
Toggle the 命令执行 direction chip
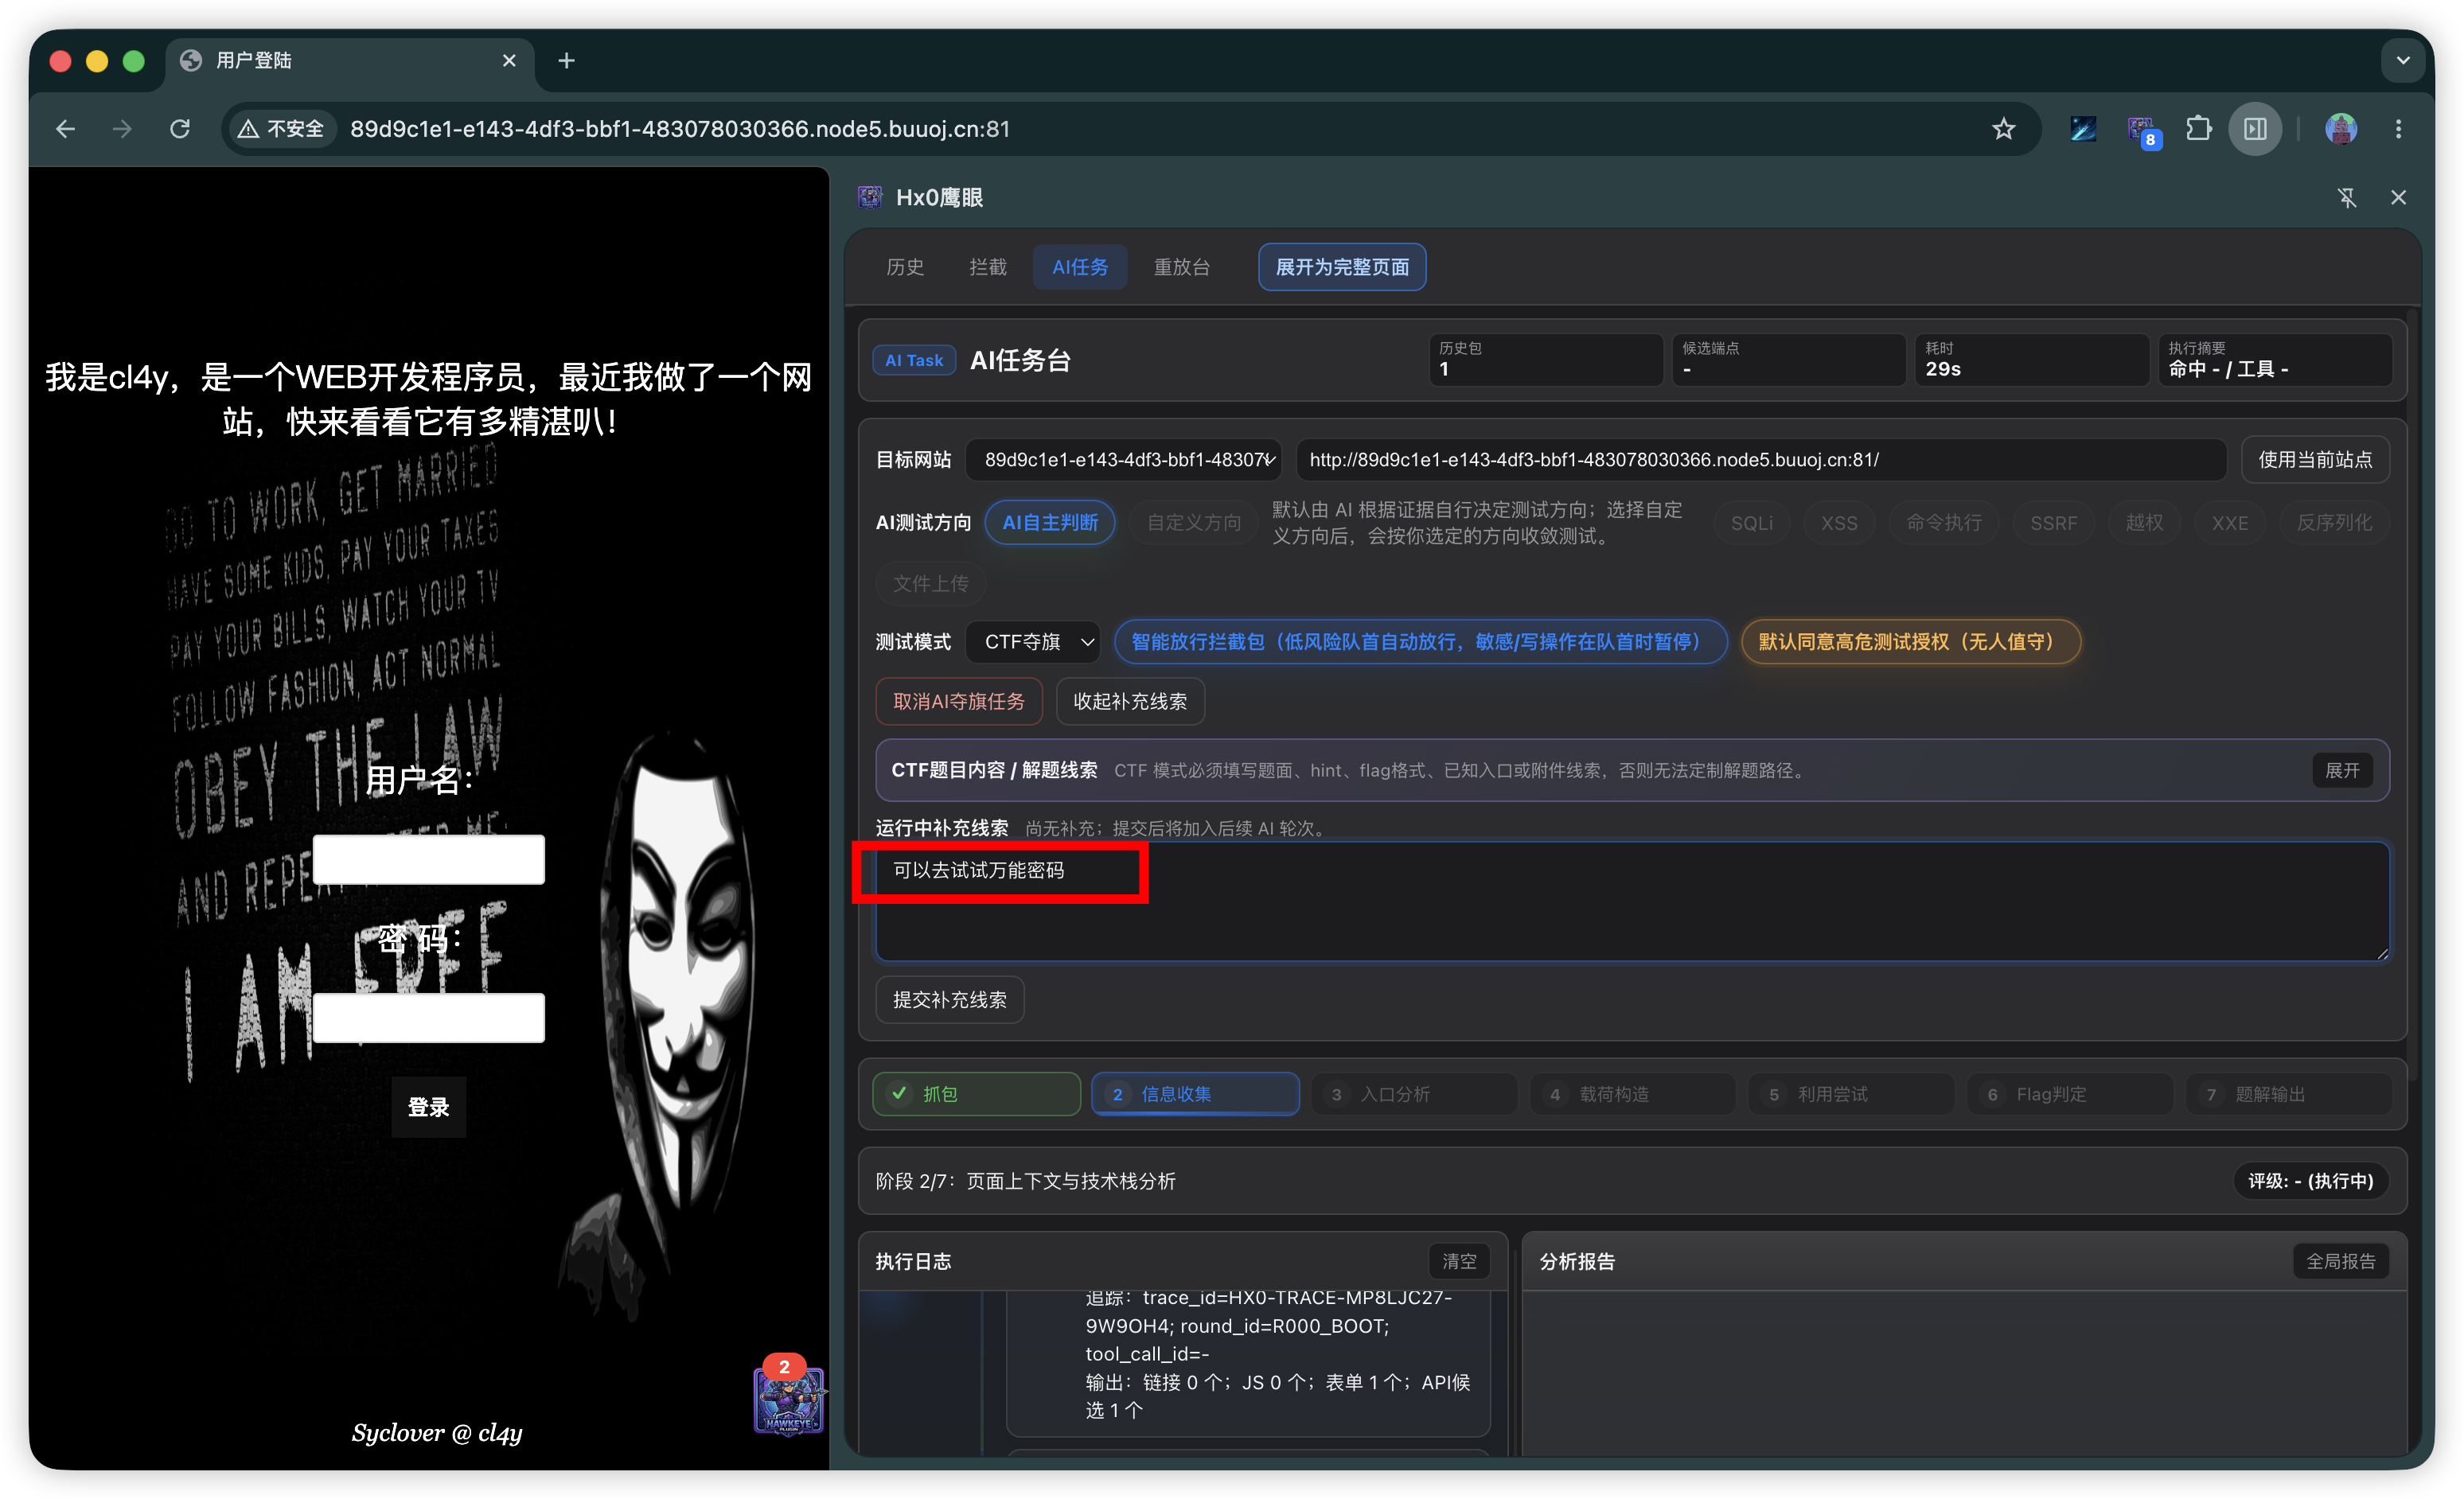[x=1944, y=523]
